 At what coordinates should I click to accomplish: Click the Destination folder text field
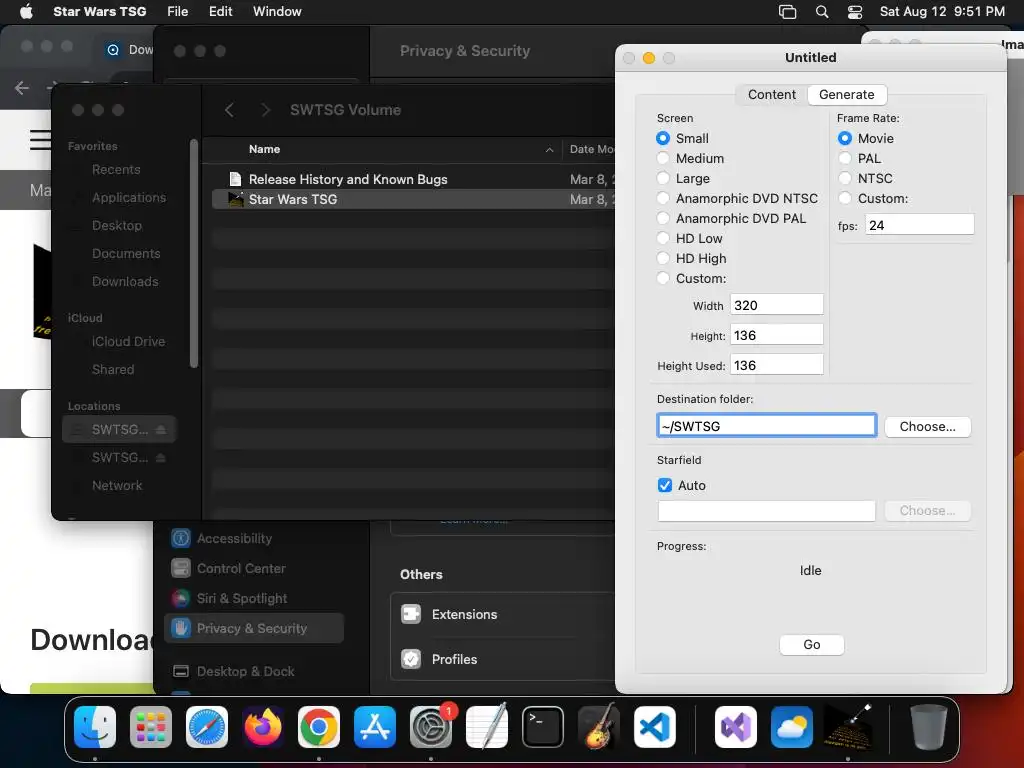pyautogui.click(x=766, y=426)
